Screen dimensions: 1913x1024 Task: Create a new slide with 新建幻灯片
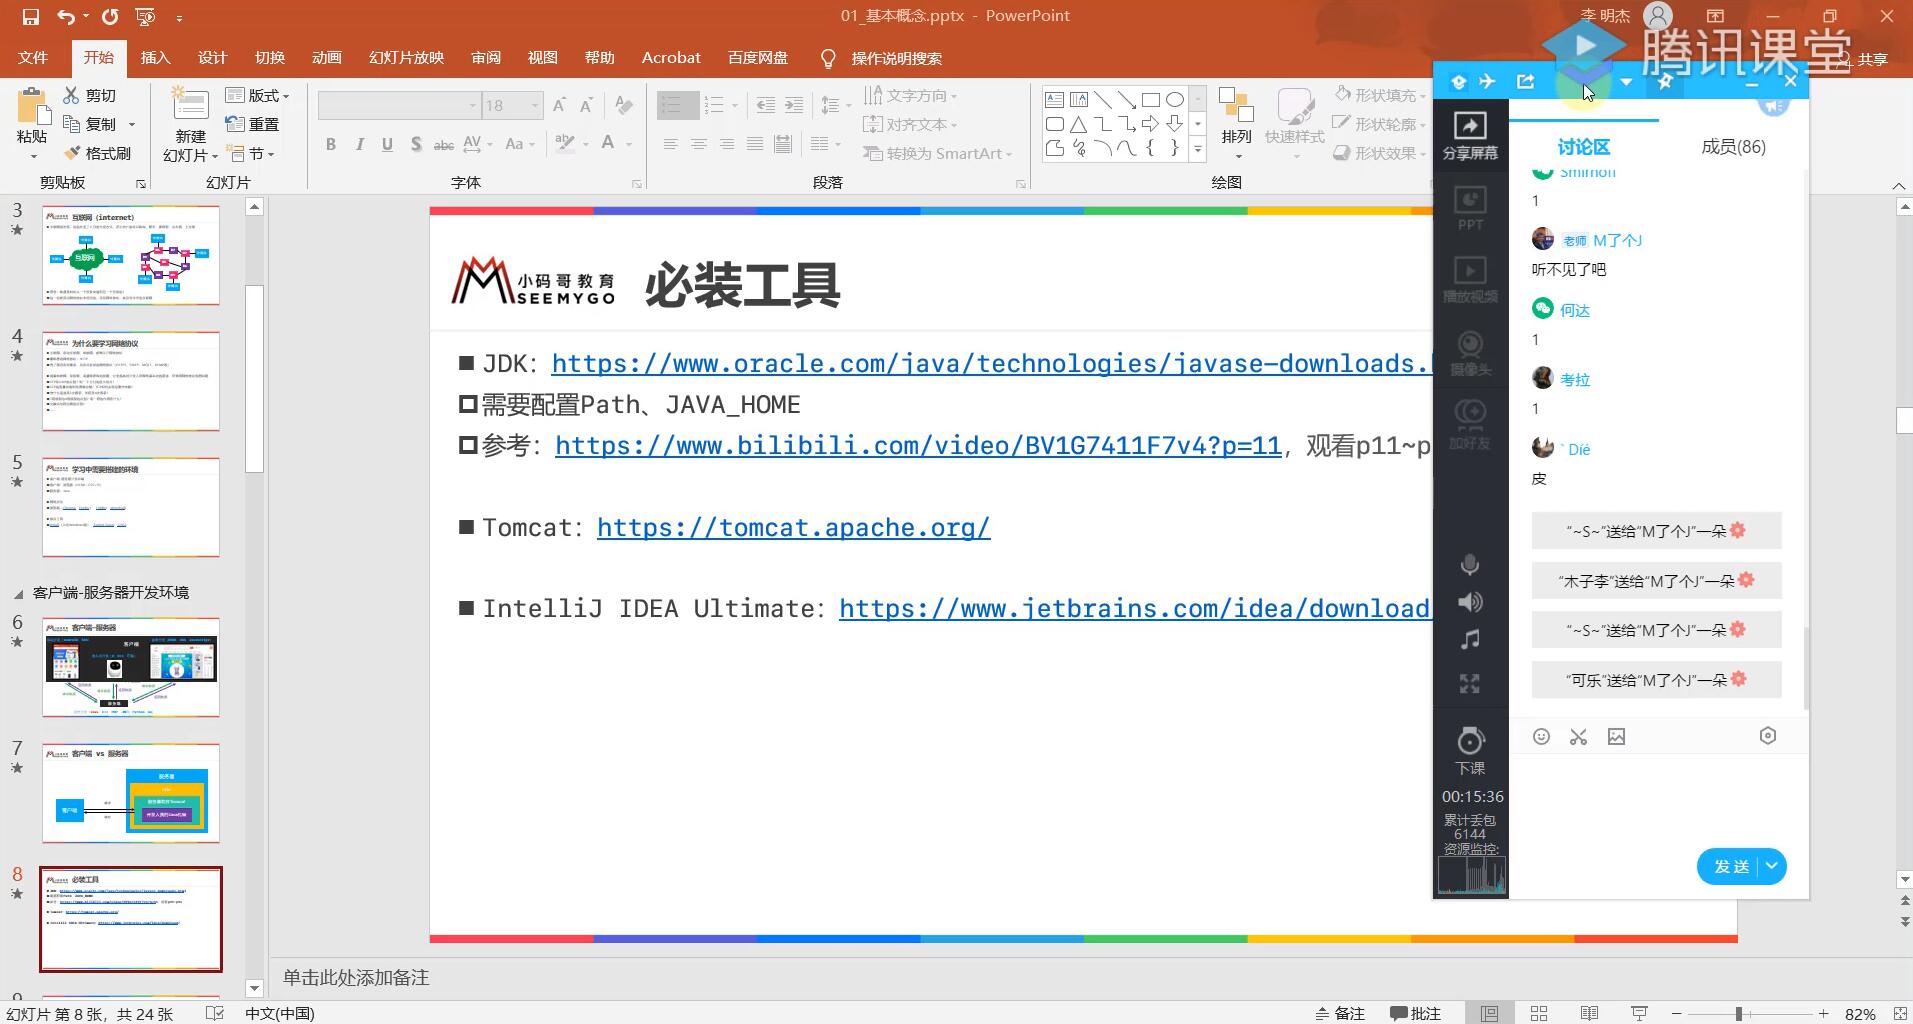190,125
